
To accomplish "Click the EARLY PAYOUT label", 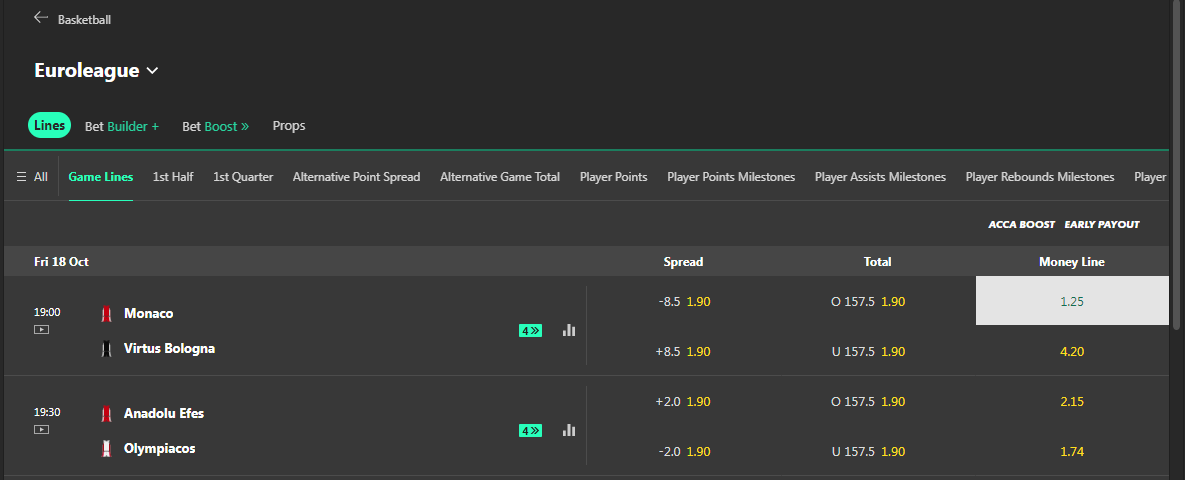I will [x=1102, y=225].
